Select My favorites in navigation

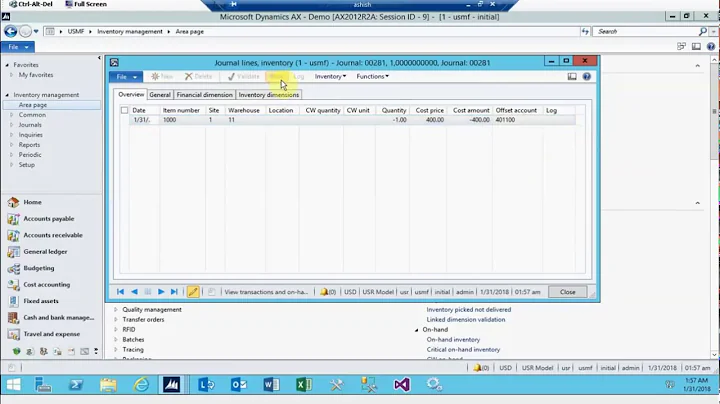coord(36,75)
